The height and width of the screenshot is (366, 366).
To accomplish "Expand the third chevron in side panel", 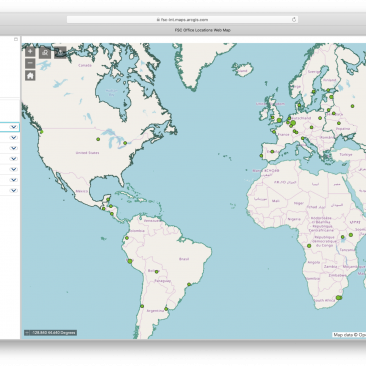I will (x=13, y=148).
